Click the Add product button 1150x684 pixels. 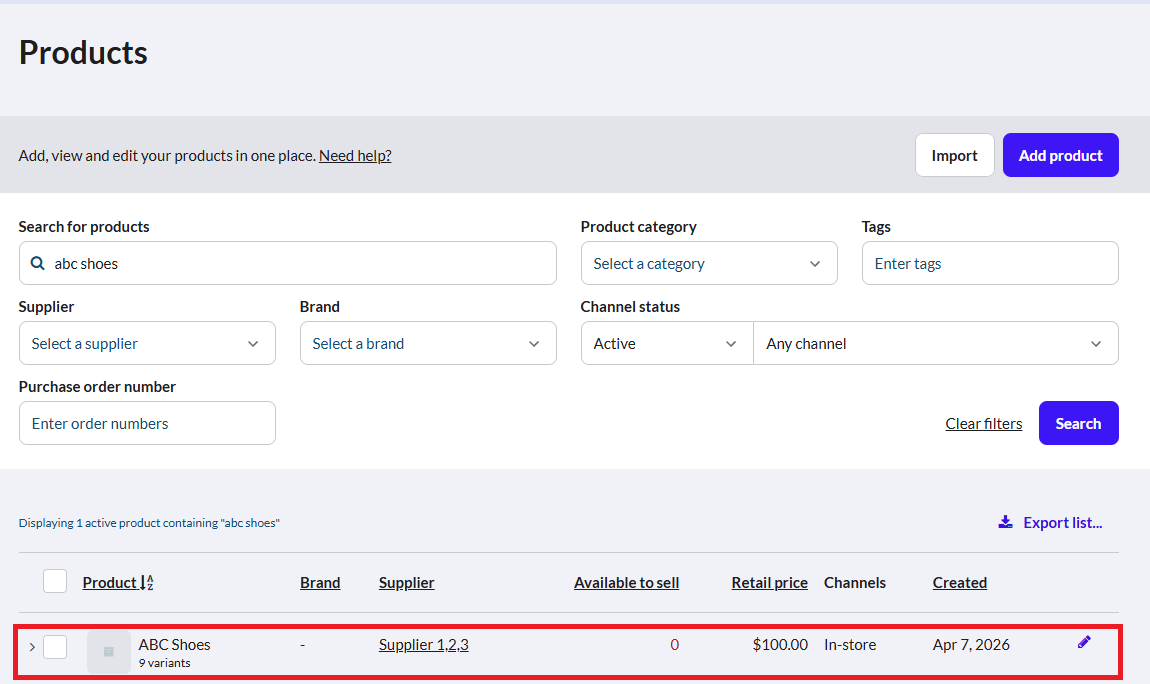point(1061,155)
